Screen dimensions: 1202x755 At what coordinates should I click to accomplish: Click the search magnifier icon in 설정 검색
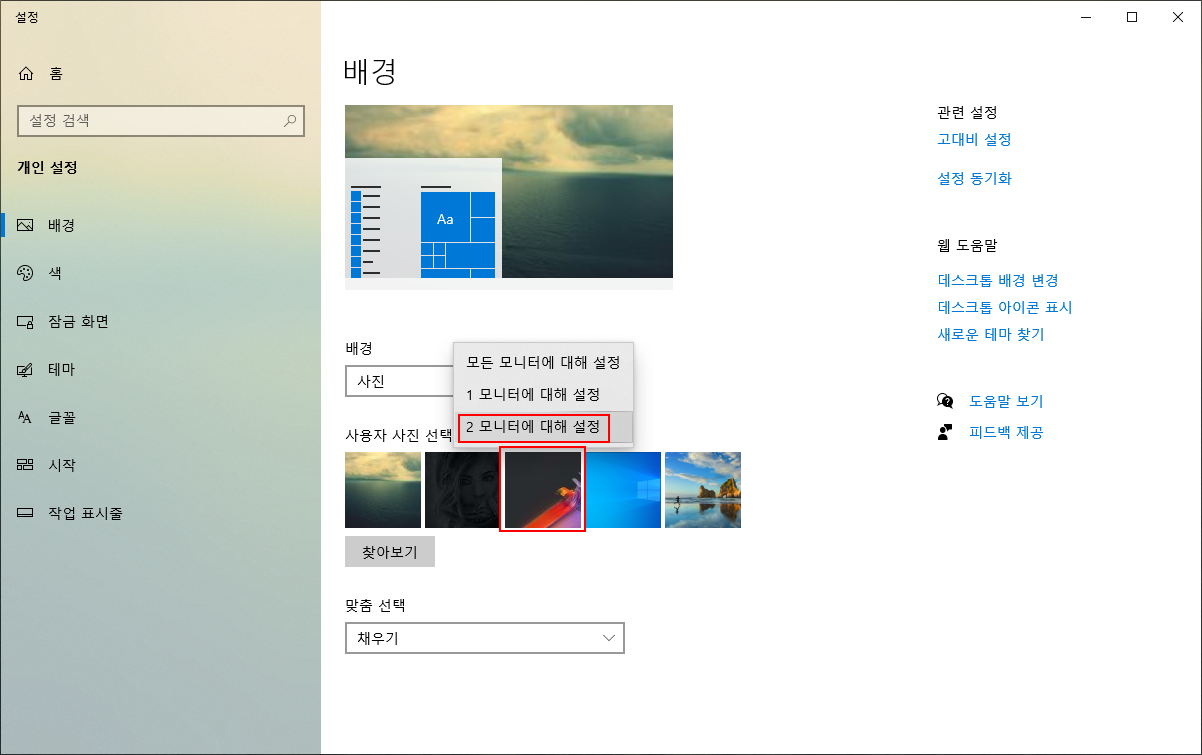pos(290,121)
